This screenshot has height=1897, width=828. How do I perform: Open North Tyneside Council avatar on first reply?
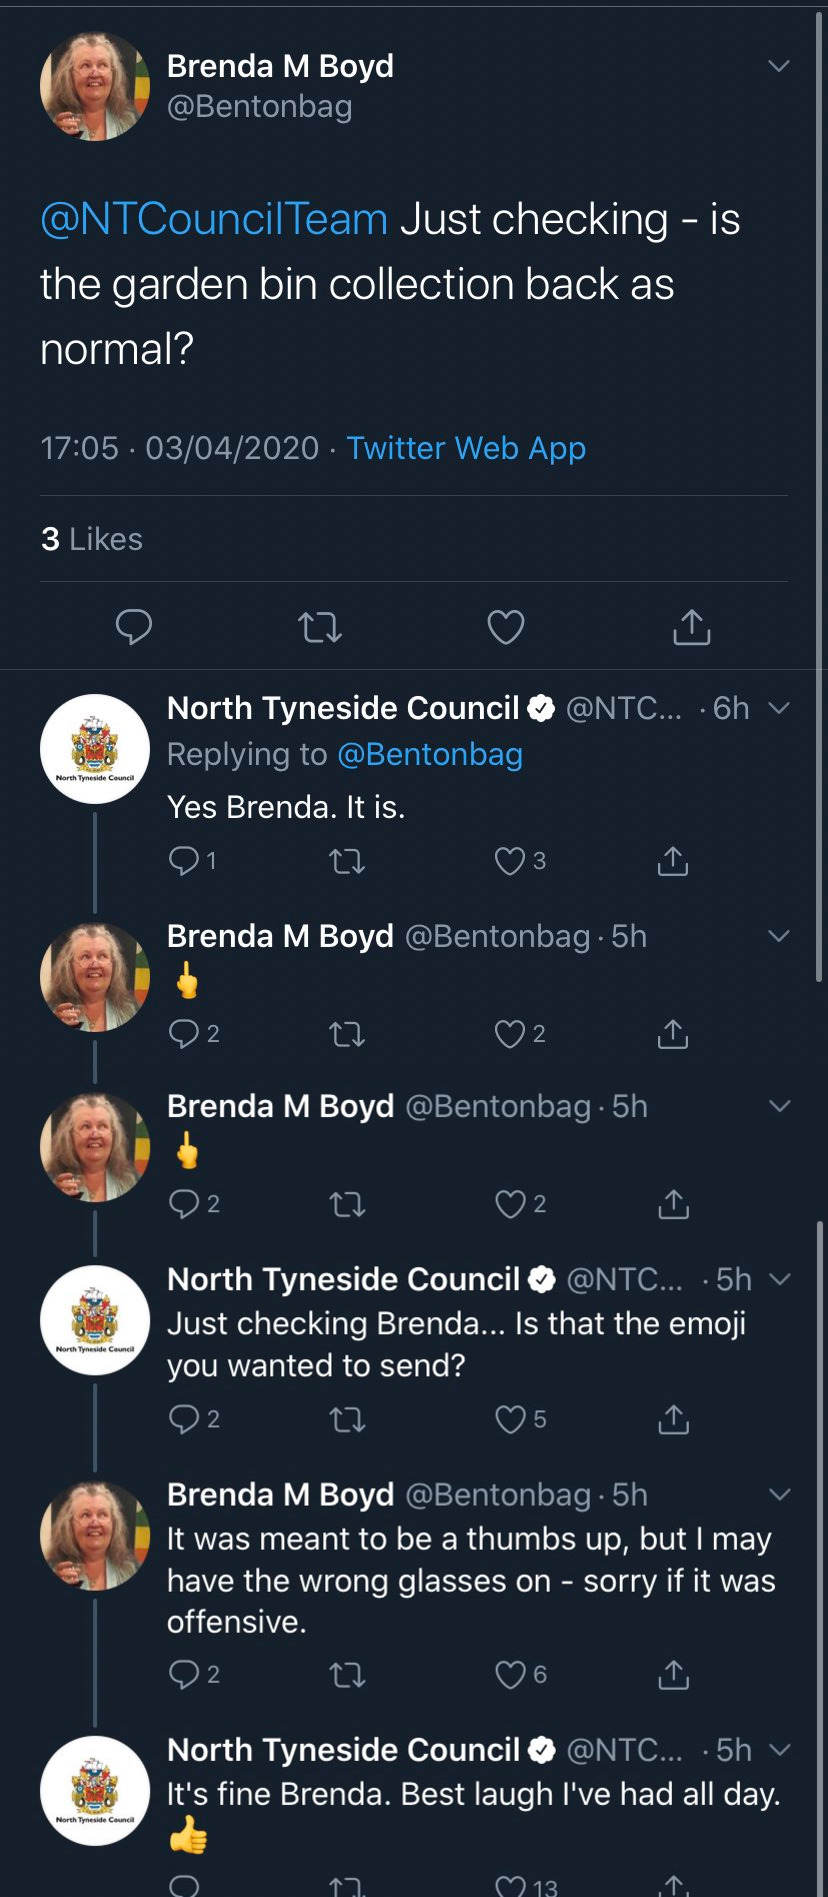click(95, 749)
